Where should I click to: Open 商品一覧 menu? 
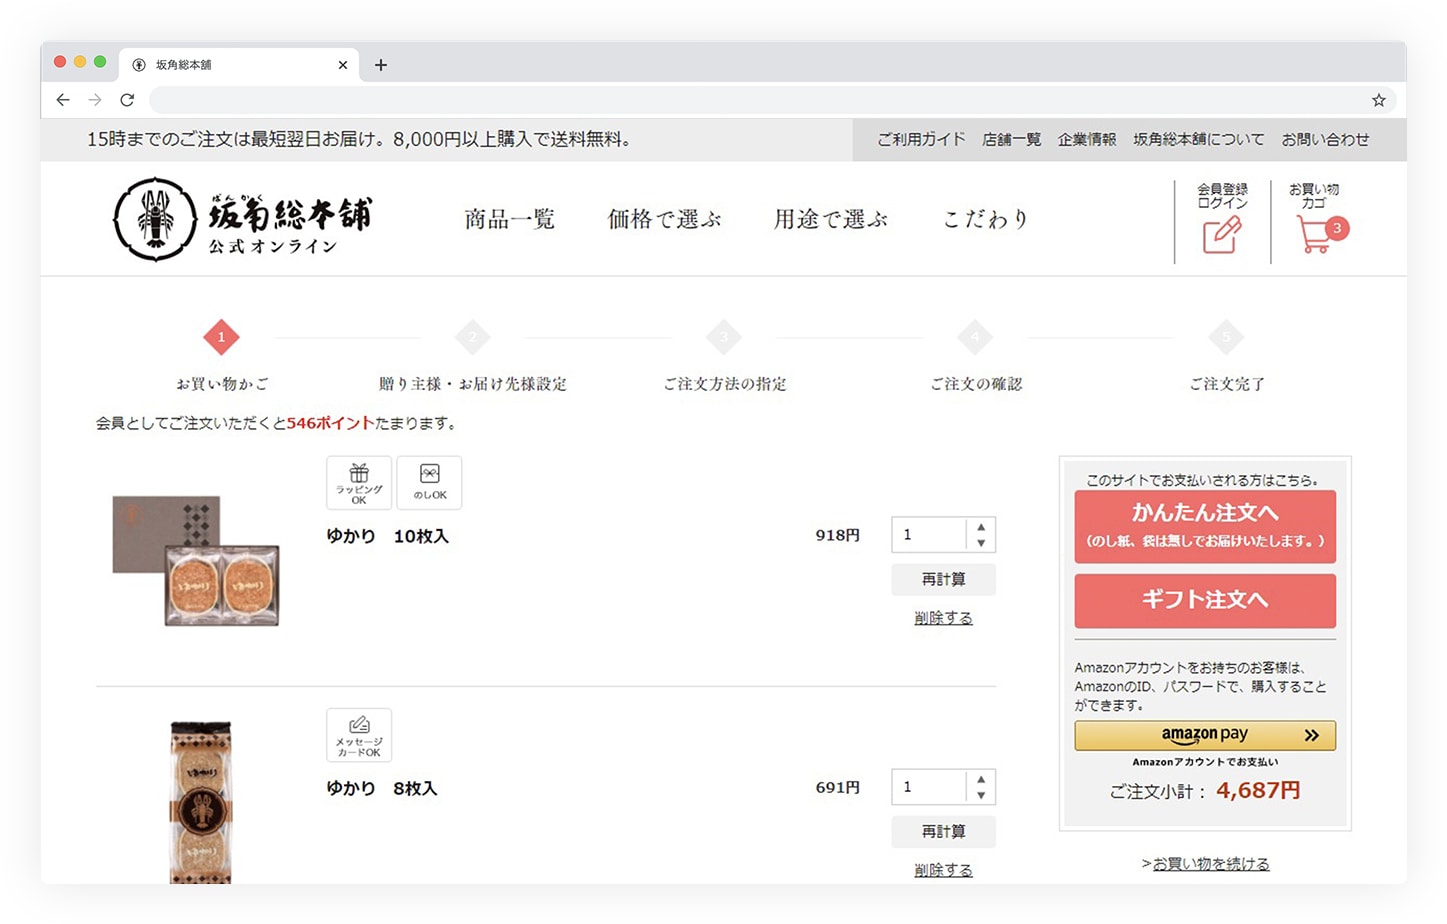click(x=509, y=219)
